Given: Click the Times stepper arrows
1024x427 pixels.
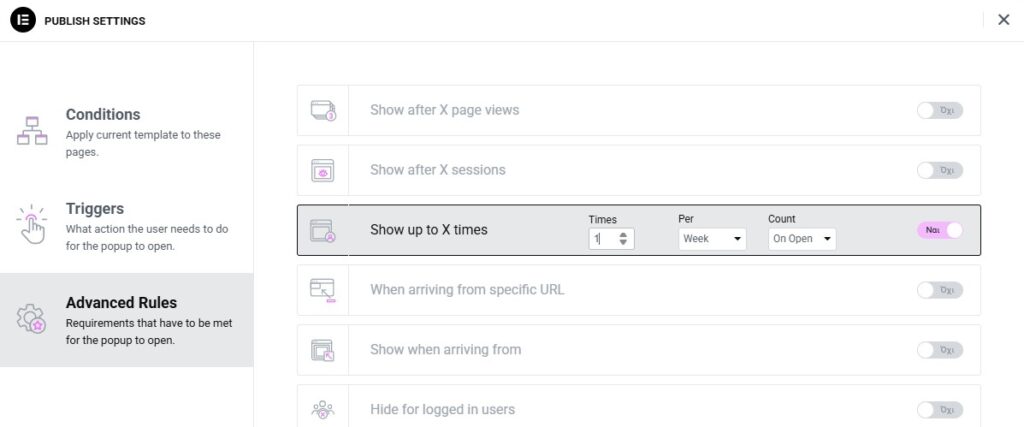Looking at the screenshot, I should pyautogui.click(x=624, y=239).
